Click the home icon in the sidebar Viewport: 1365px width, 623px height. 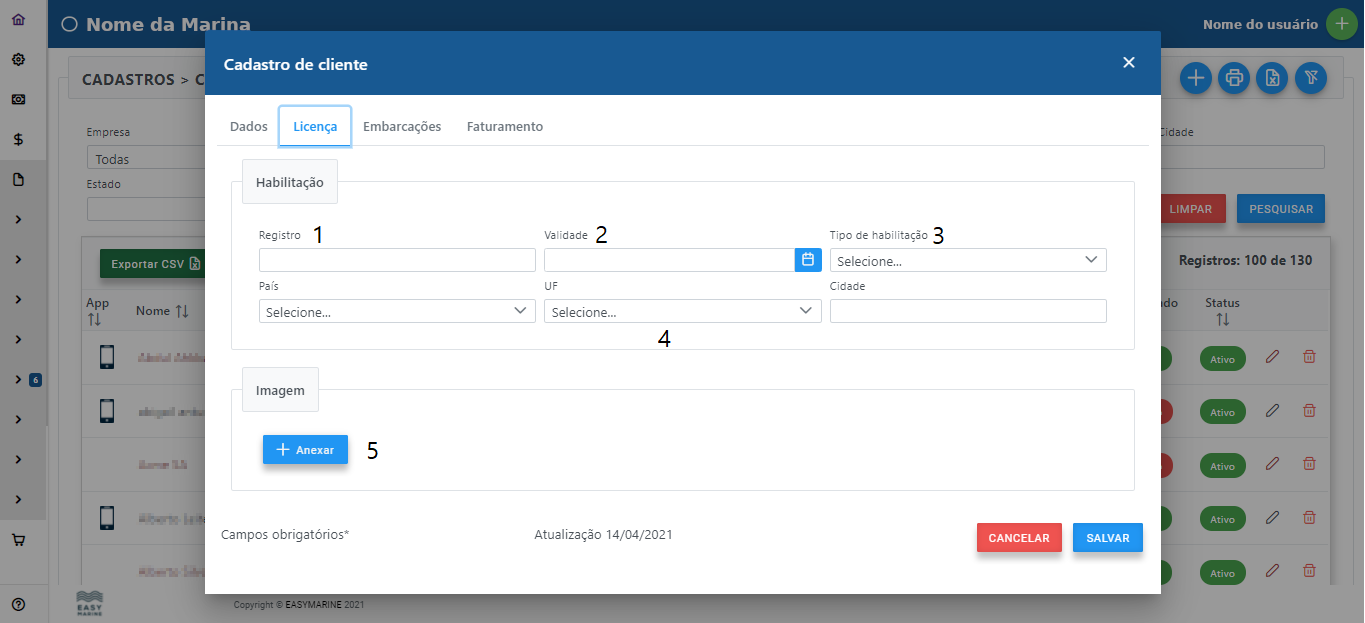pos(18,20)
